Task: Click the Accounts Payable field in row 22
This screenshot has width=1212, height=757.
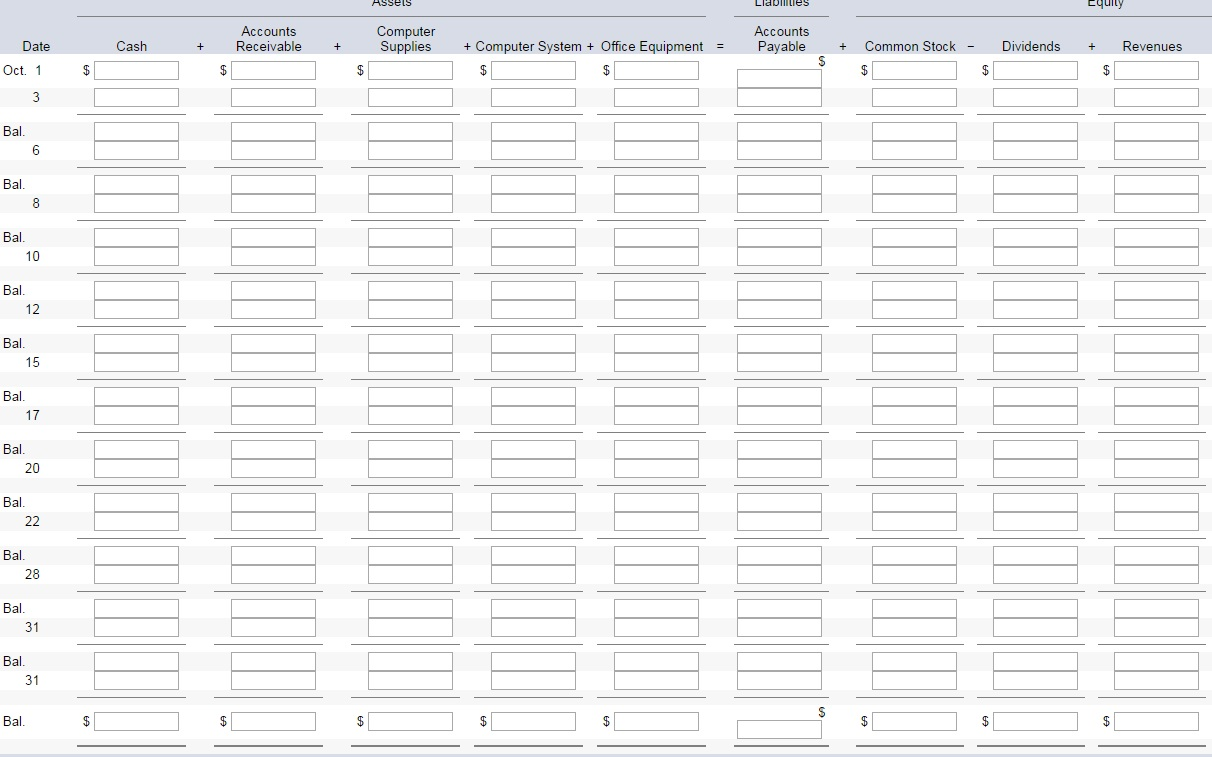Action: [780, 521]
